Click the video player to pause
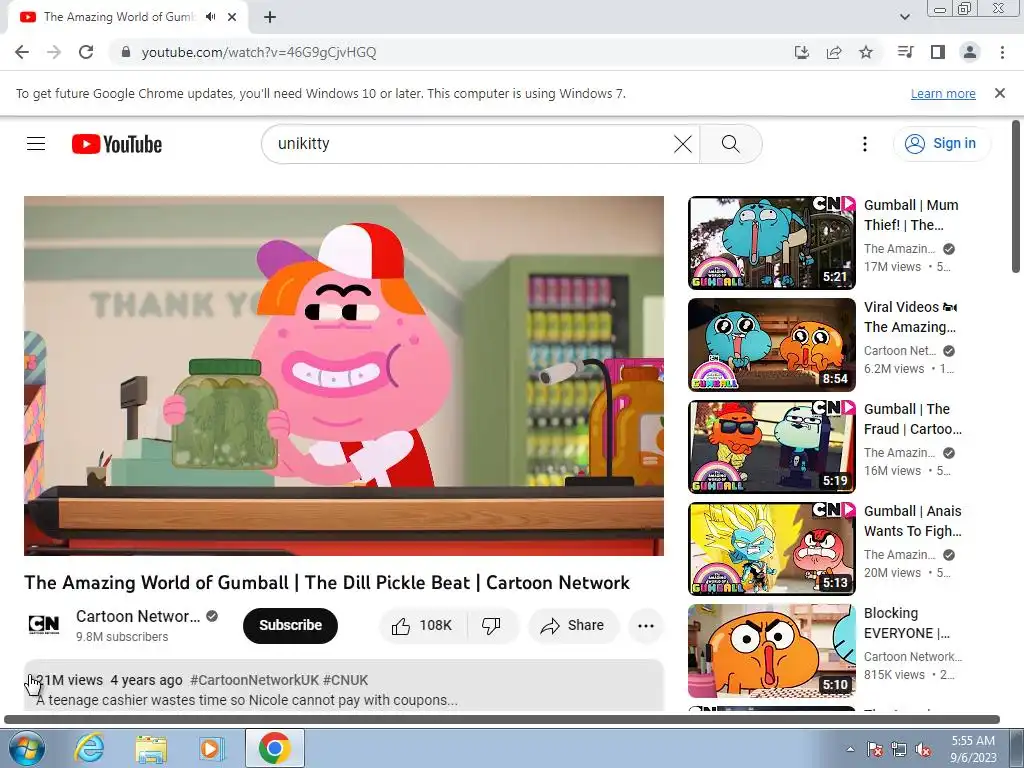1024x768 pixels. [344, 376]
